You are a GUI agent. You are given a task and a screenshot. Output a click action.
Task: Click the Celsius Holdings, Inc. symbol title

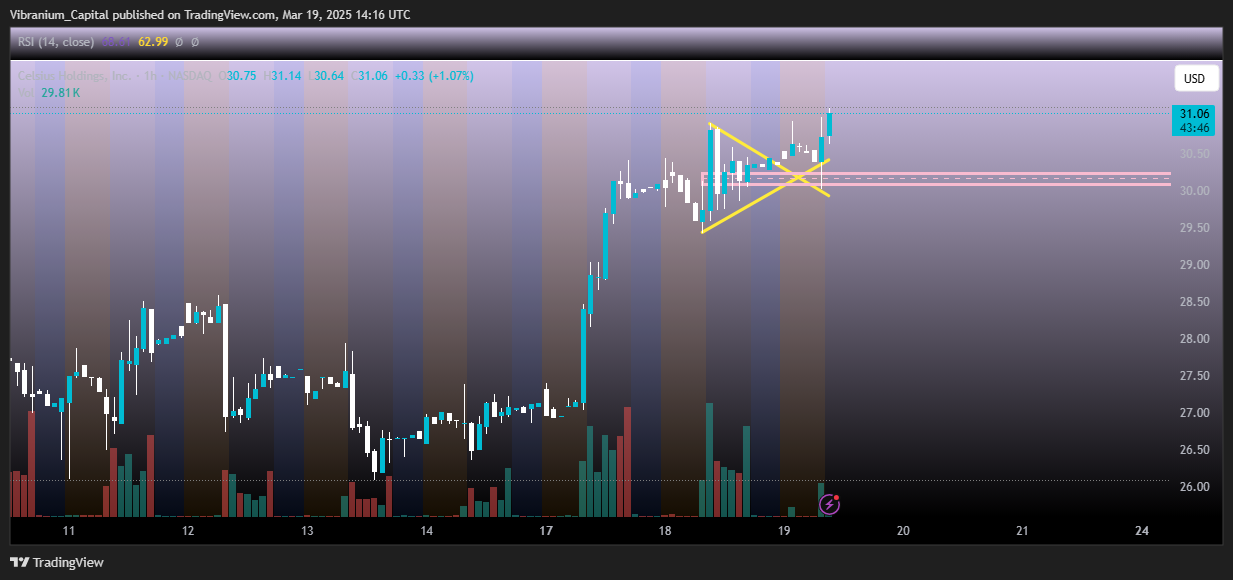pyautogui.click(x=73, y=76)
